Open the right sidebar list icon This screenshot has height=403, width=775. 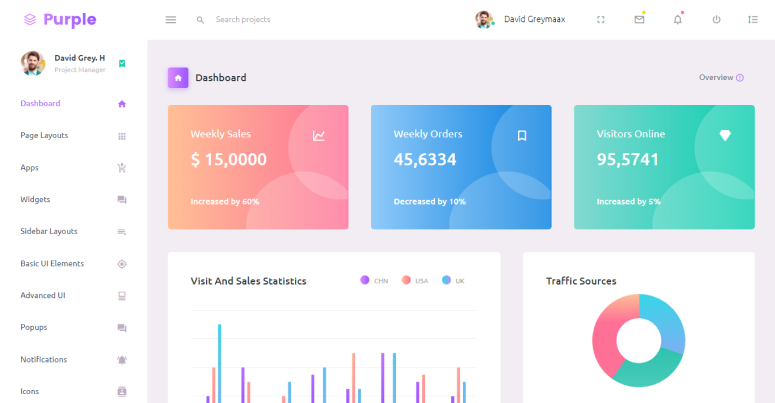[752, 20]
